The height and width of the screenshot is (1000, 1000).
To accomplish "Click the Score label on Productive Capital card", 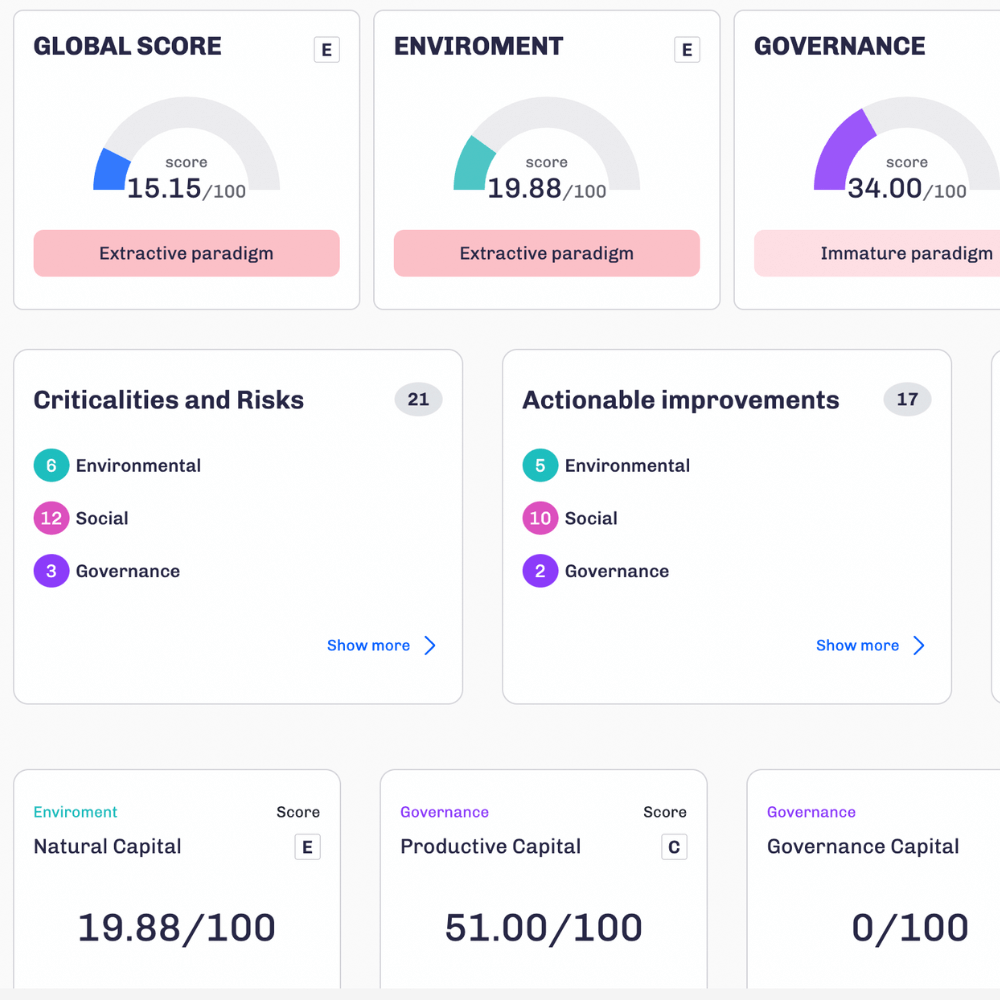I will click(x=665, y=812).
